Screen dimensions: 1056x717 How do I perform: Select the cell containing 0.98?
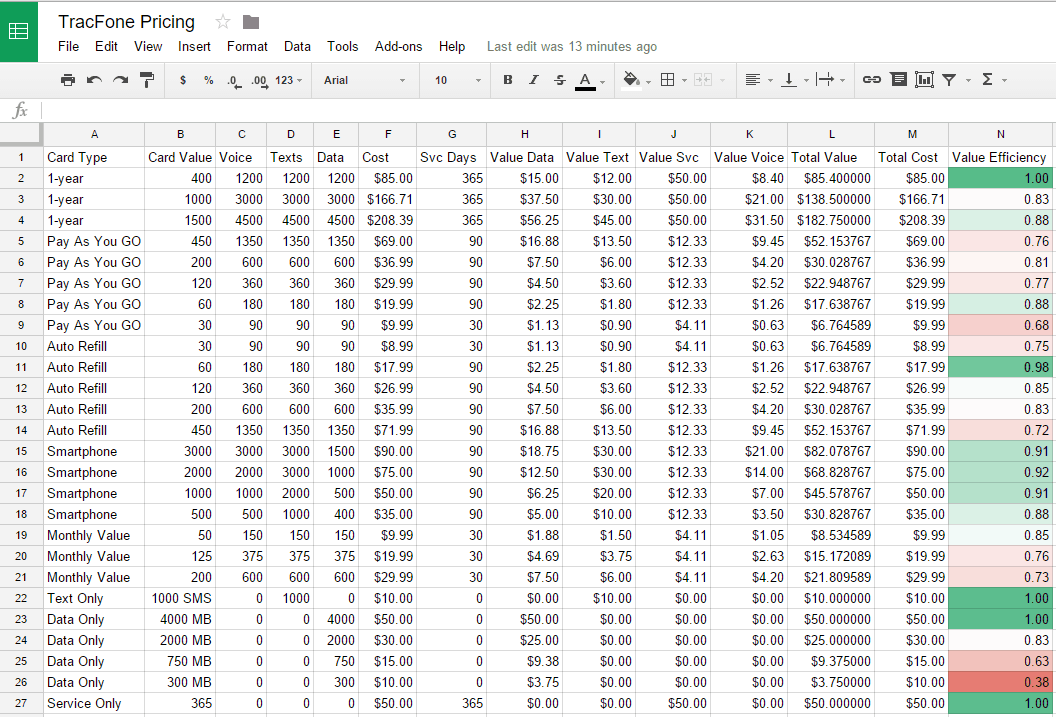click(x=1000, y=367)
